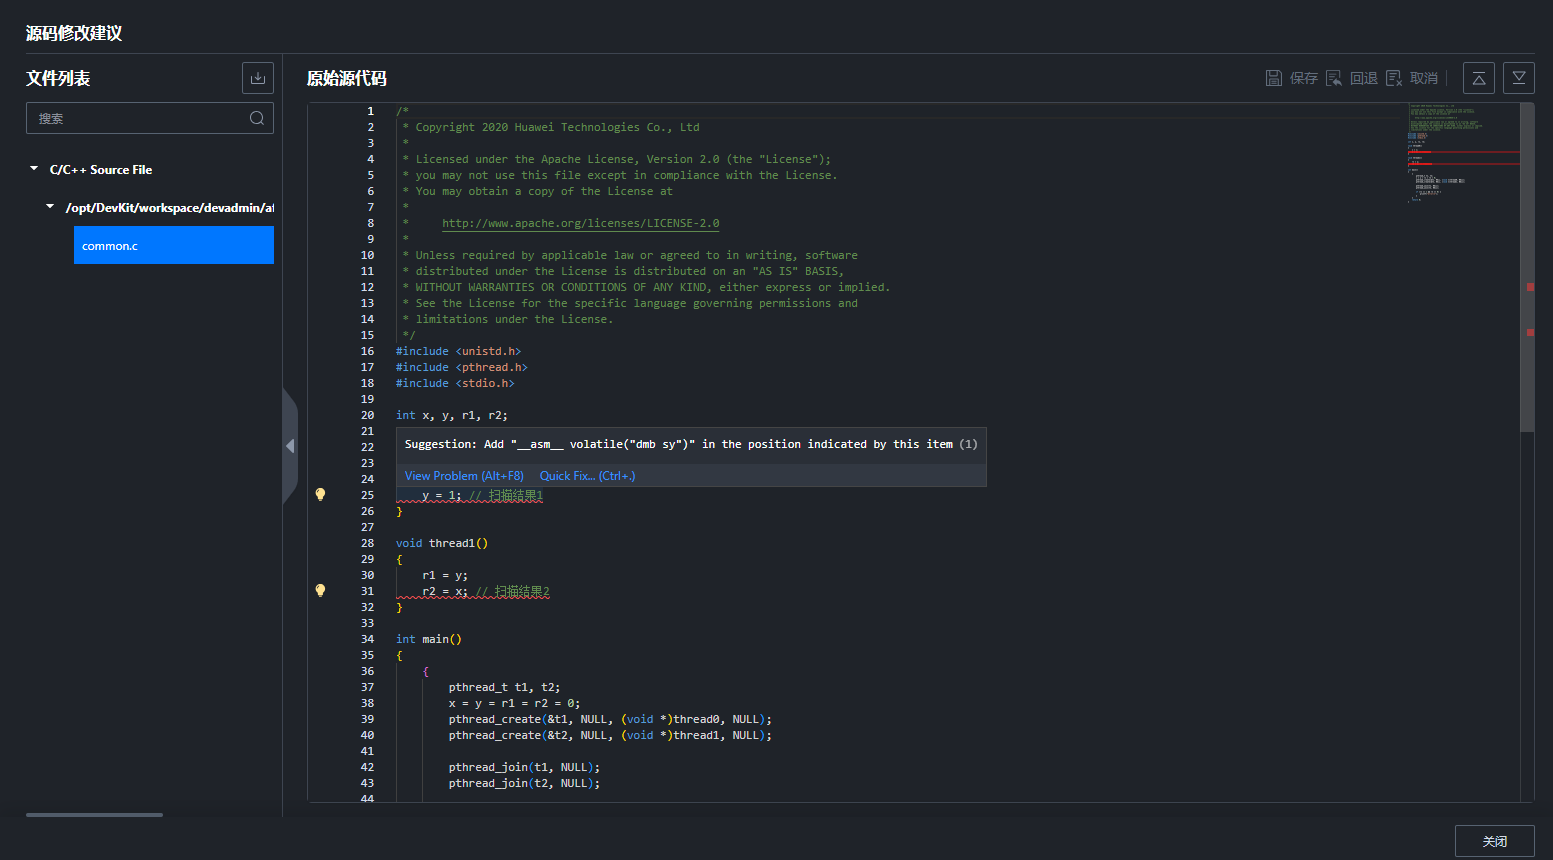The width and height of the screenshot is (1553, 860).
Task: Click the 回退 revert button
Action: (1352, 78)
